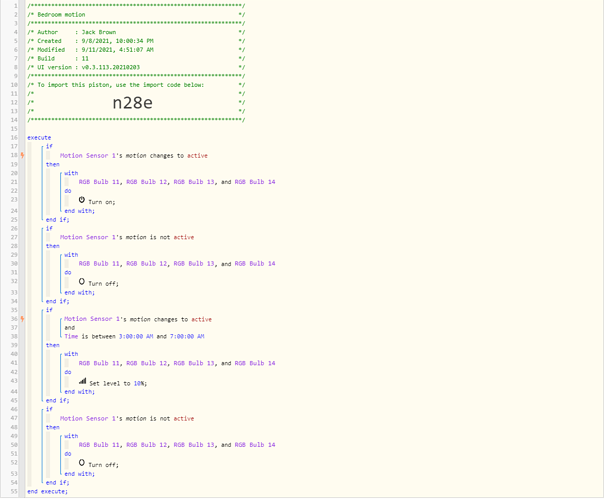This screenshot has width=608, height=499.
Task: Click the level bars icon beside Set level
Action: click(x=83, y=382)
